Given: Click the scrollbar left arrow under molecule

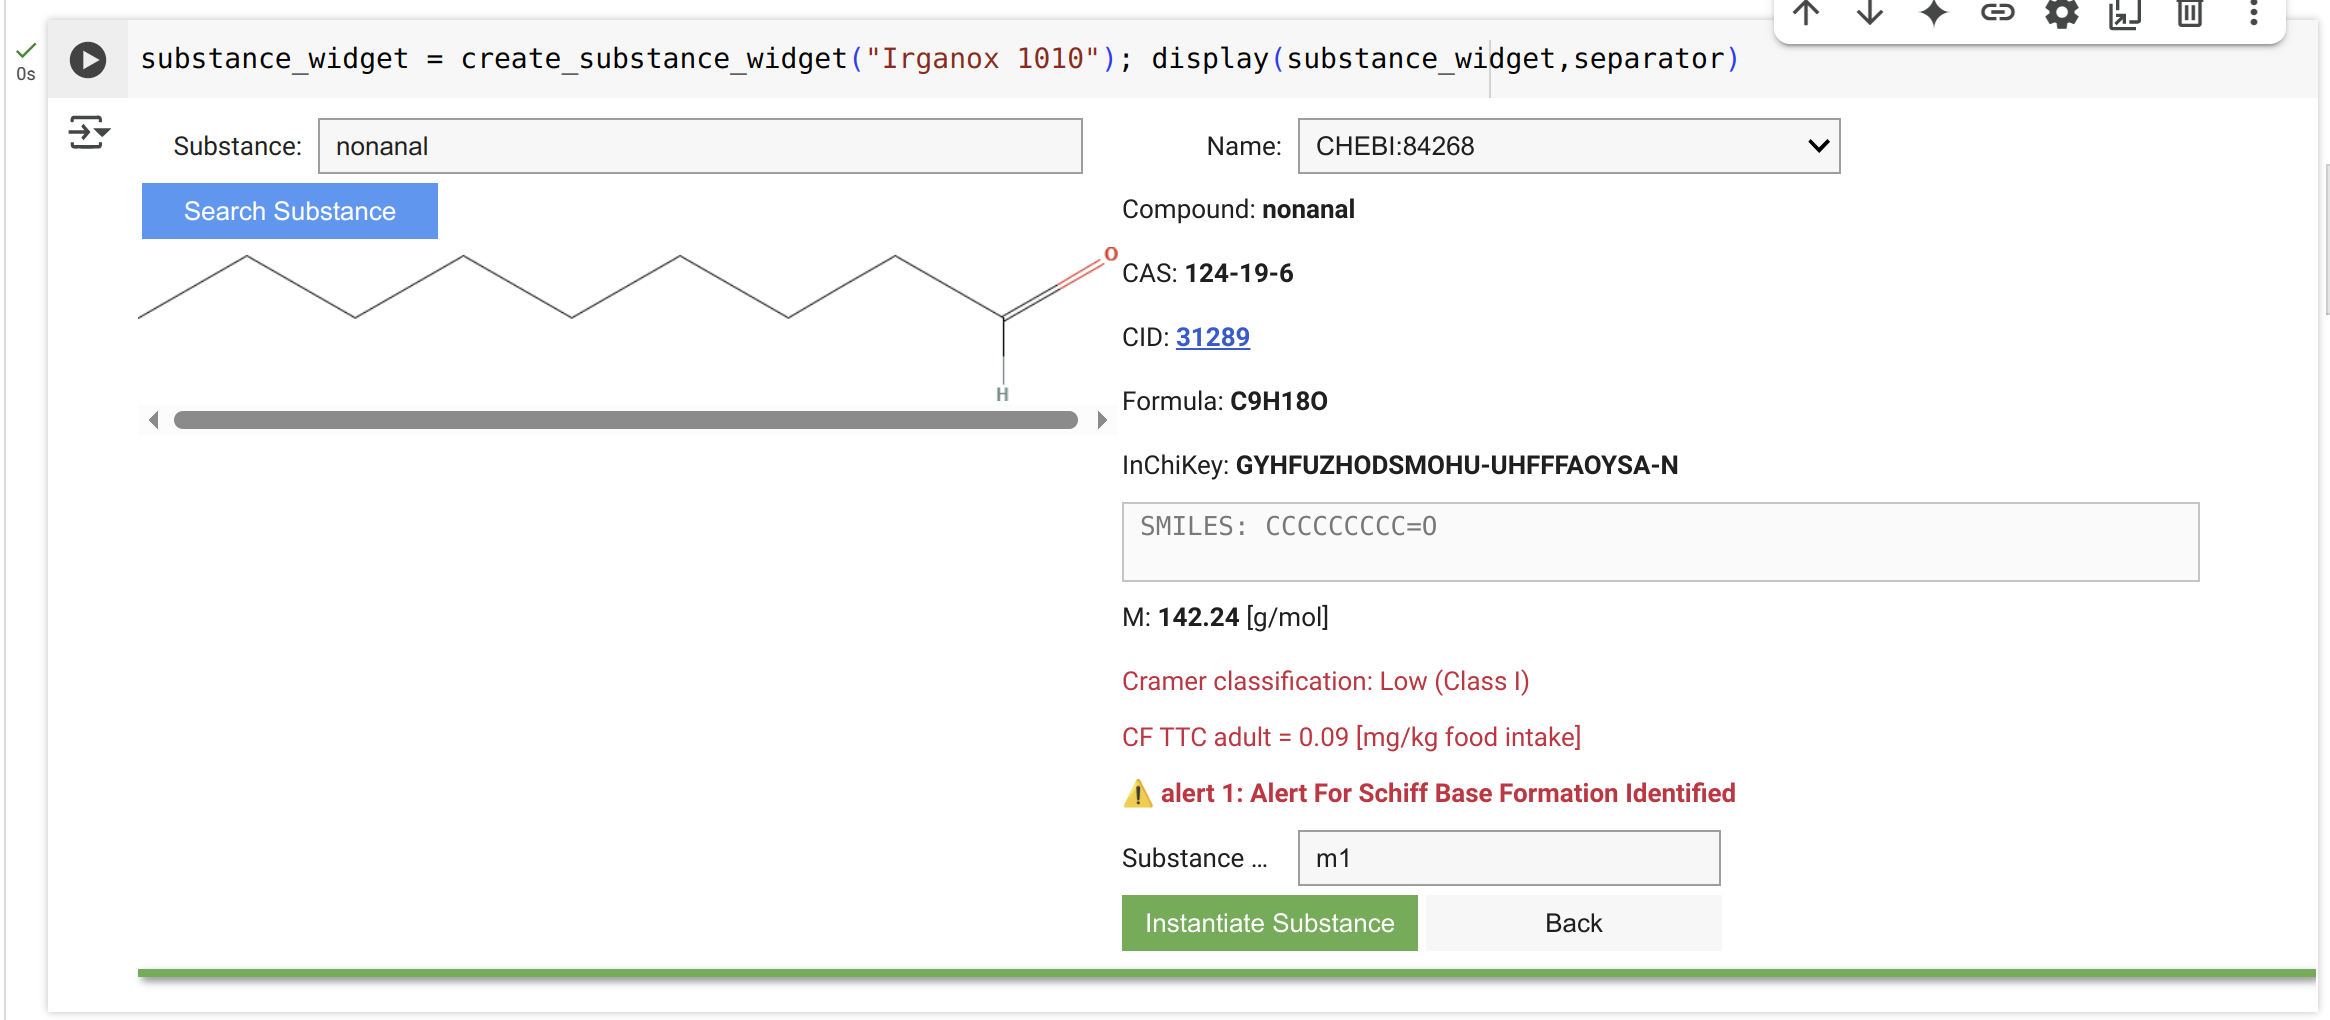Looking at the screenshot, I should [153, 420].
